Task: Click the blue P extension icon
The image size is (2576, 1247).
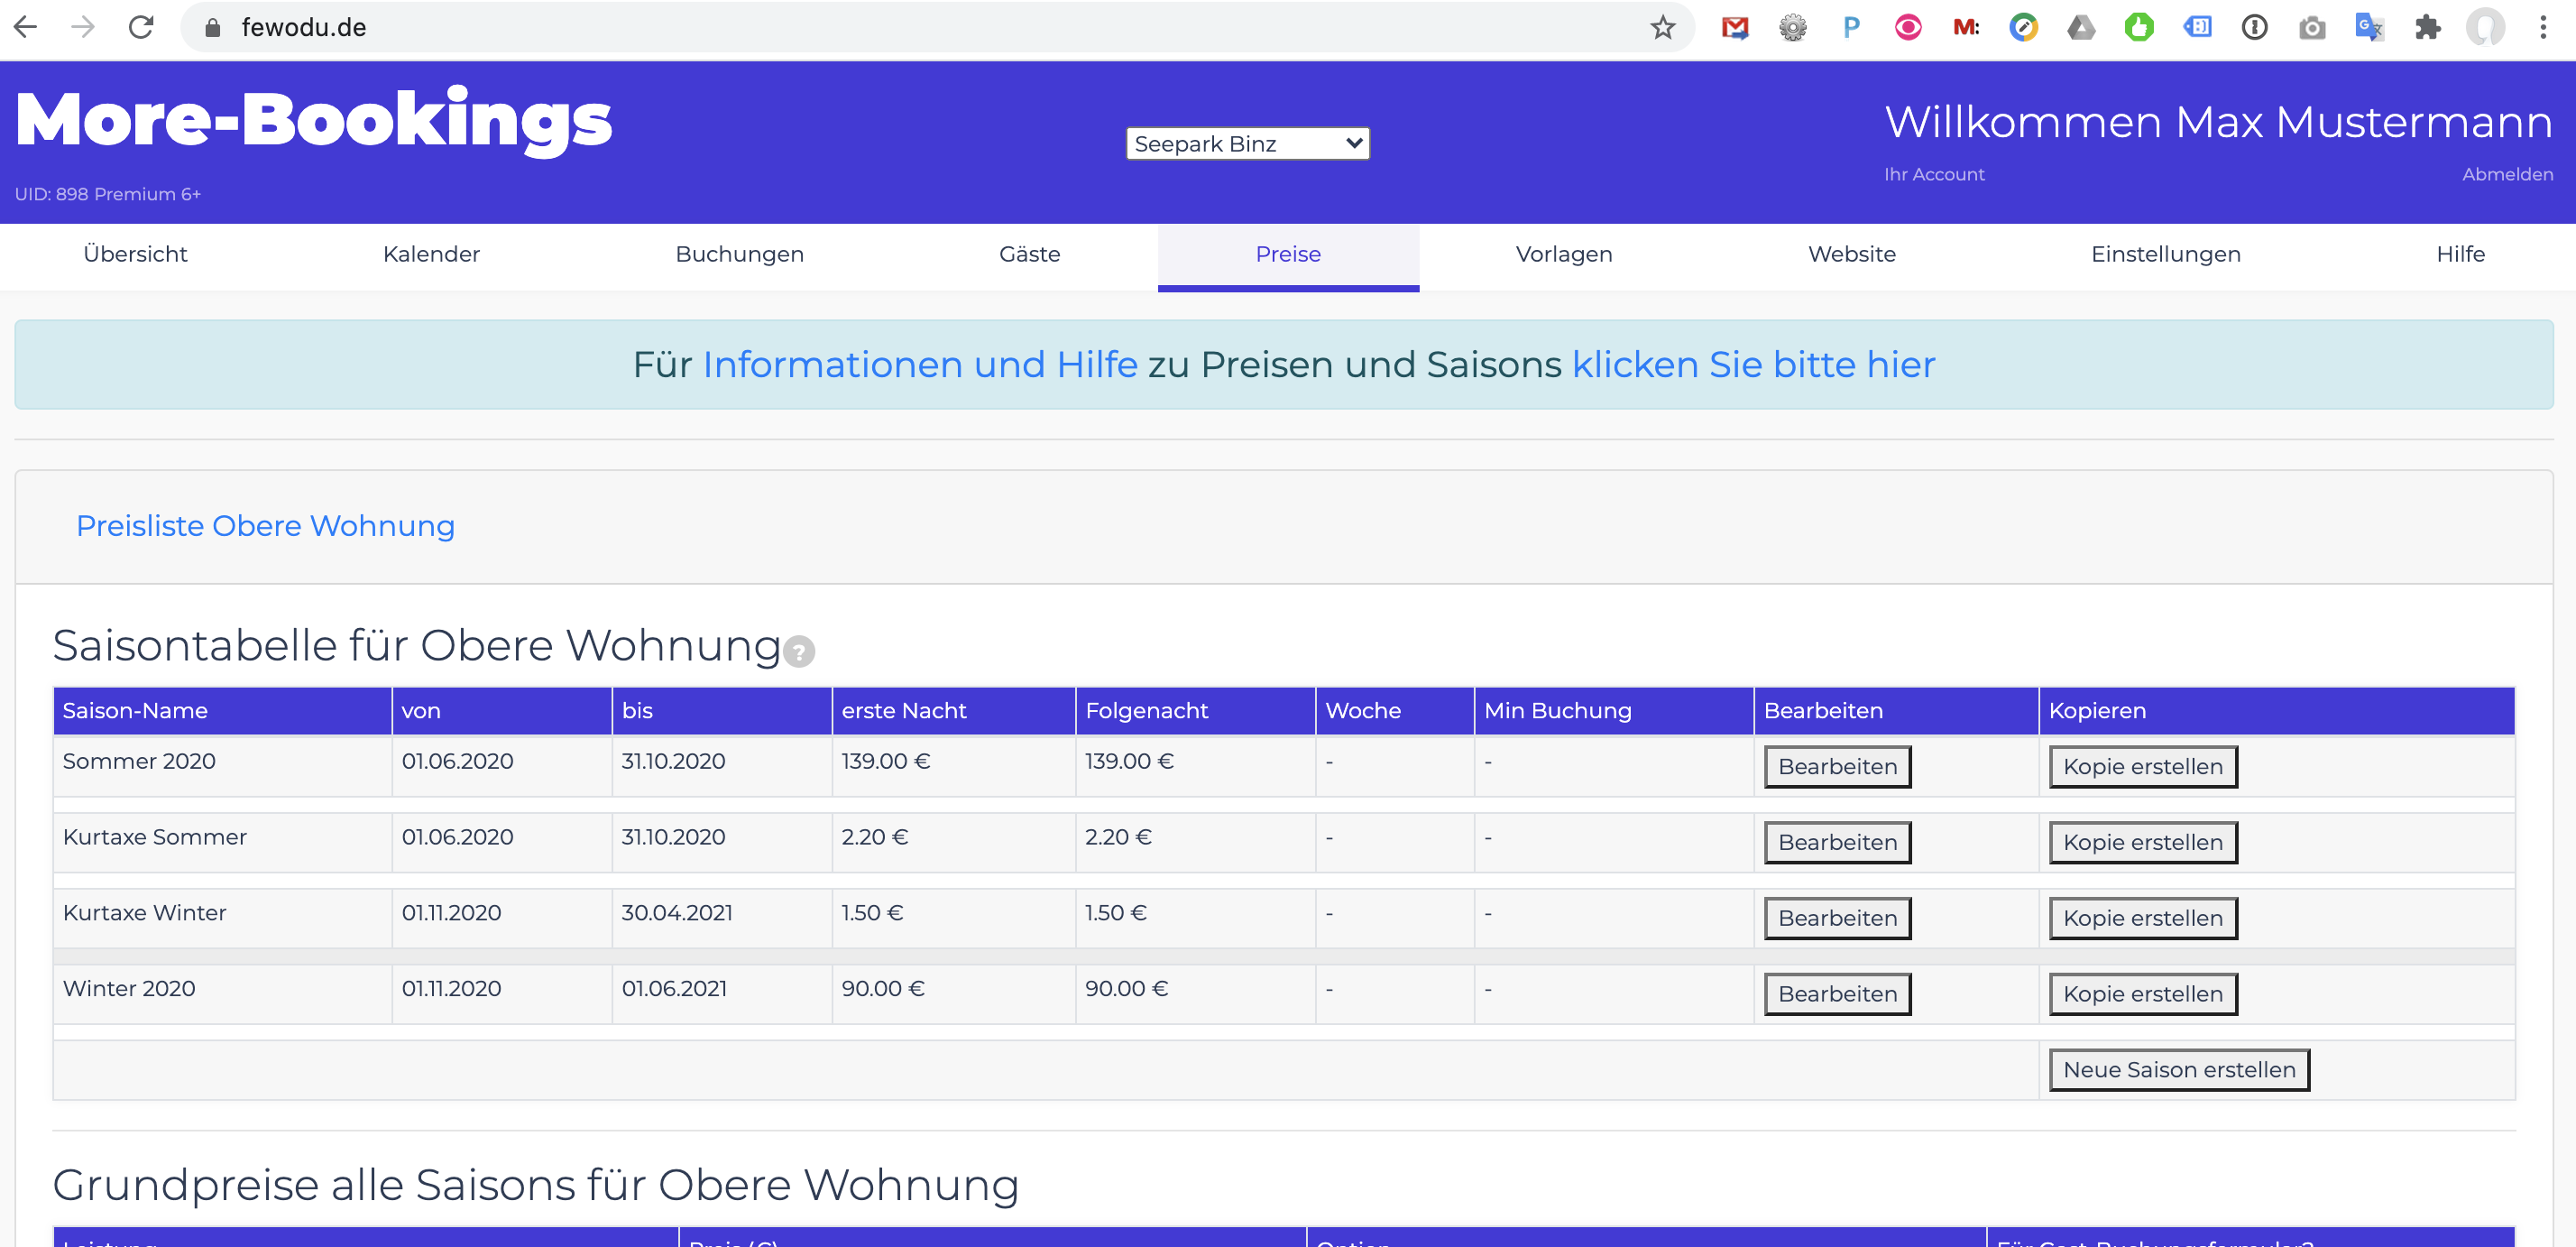Action: click(1851, 27)
